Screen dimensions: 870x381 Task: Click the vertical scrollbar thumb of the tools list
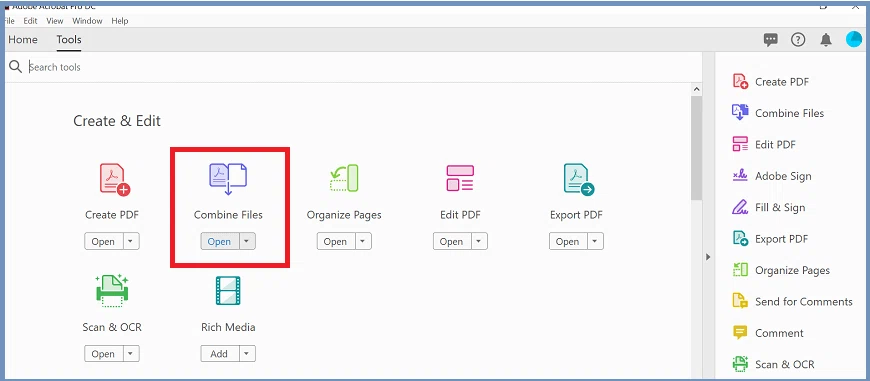(x=696, y=147)
